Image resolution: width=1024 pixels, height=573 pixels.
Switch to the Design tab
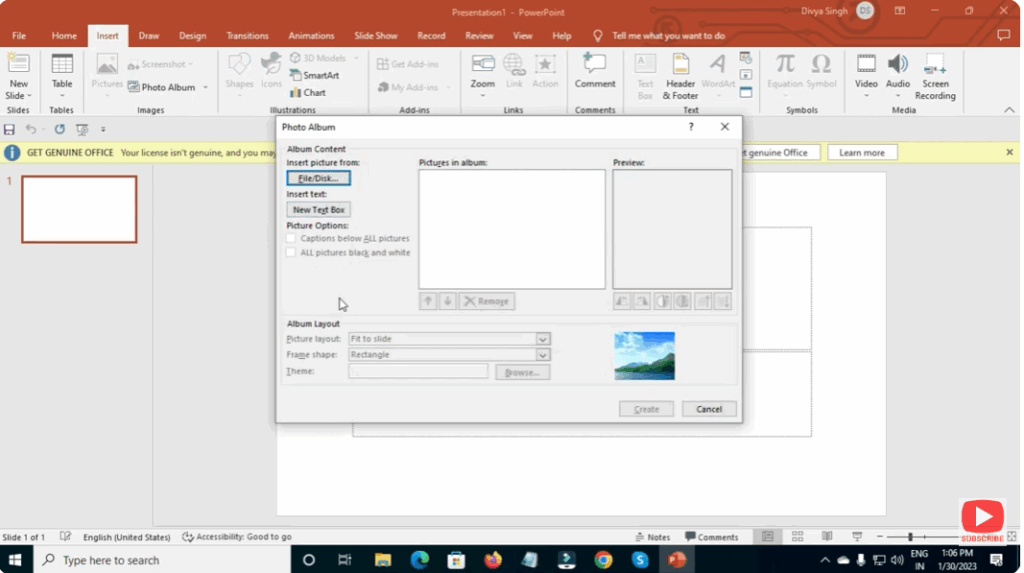(193, 36)
